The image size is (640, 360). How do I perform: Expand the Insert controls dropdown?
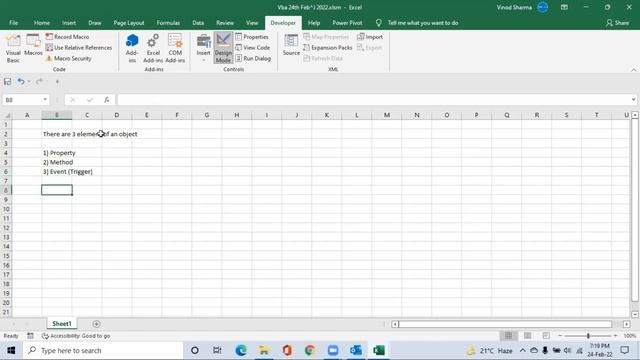[x=203, y=48]
